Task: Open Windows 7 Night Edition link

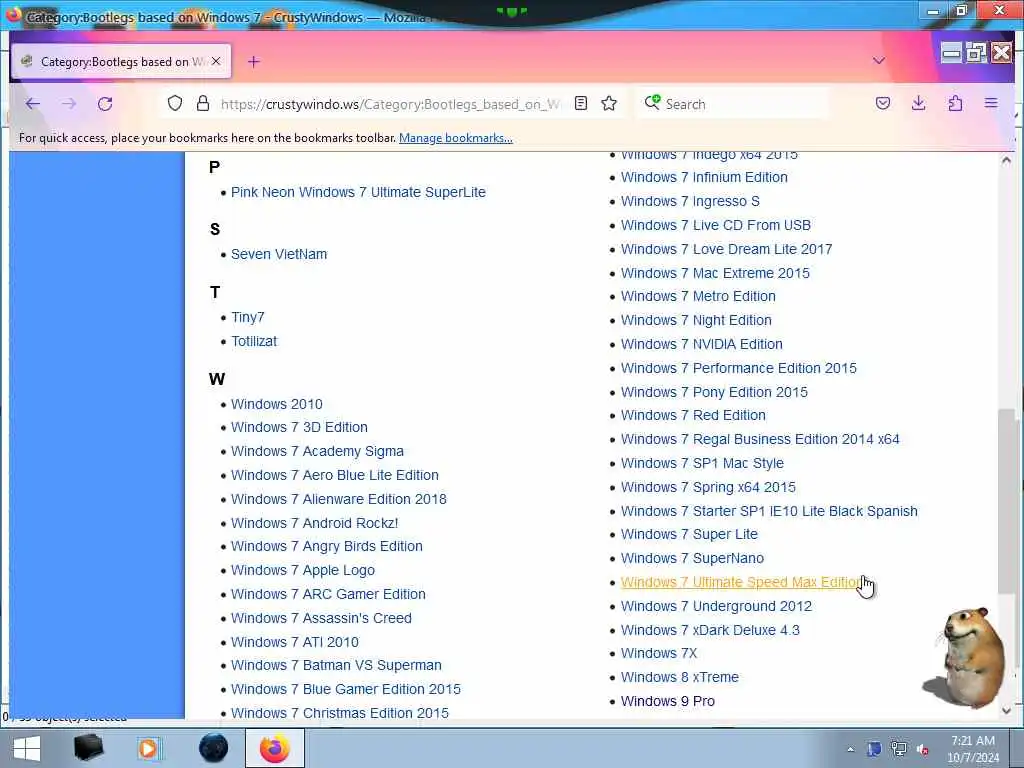Action: pos(696,320)
